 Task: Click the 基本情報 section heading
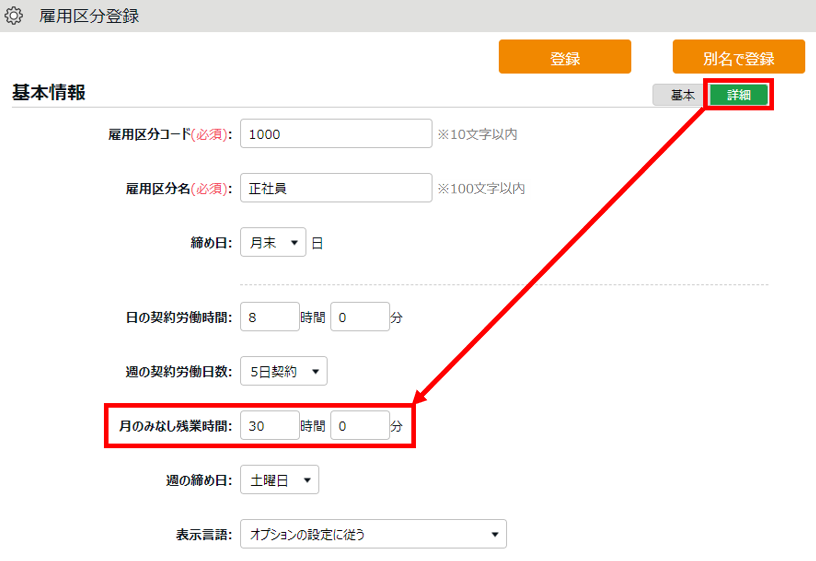coord(49,93)
